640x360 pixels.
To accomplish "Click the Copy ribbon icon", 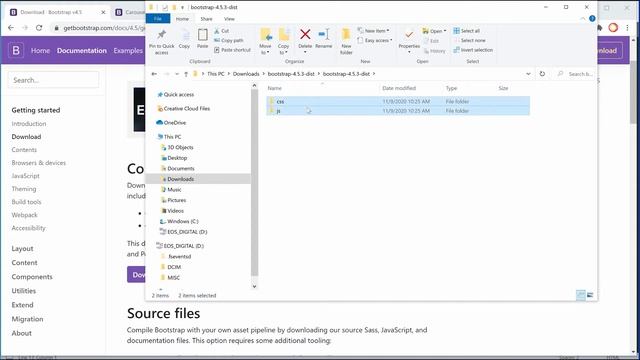I will coord(184,40).
